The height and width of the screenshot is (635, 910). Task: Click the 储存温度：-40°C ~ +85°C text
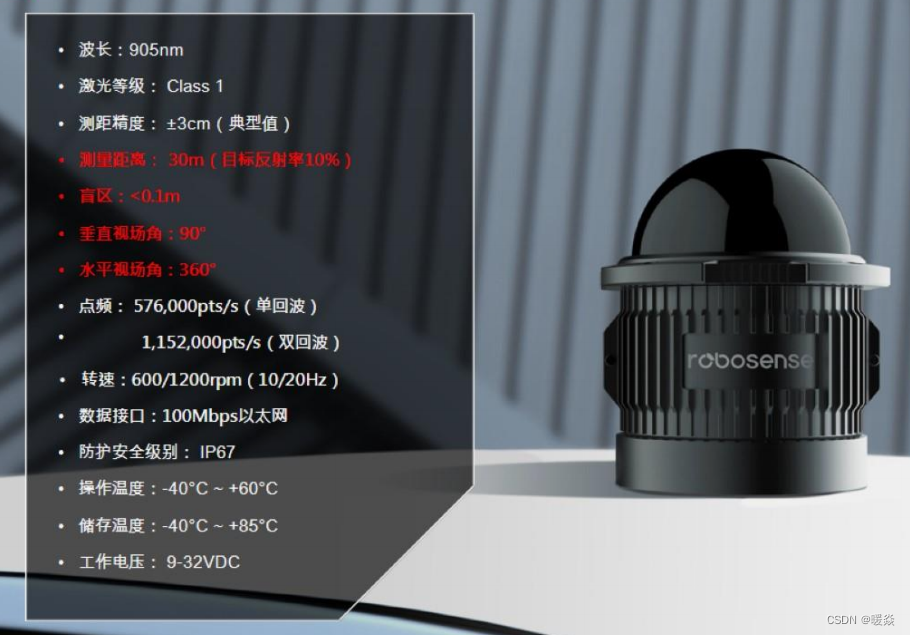[175, 525]
